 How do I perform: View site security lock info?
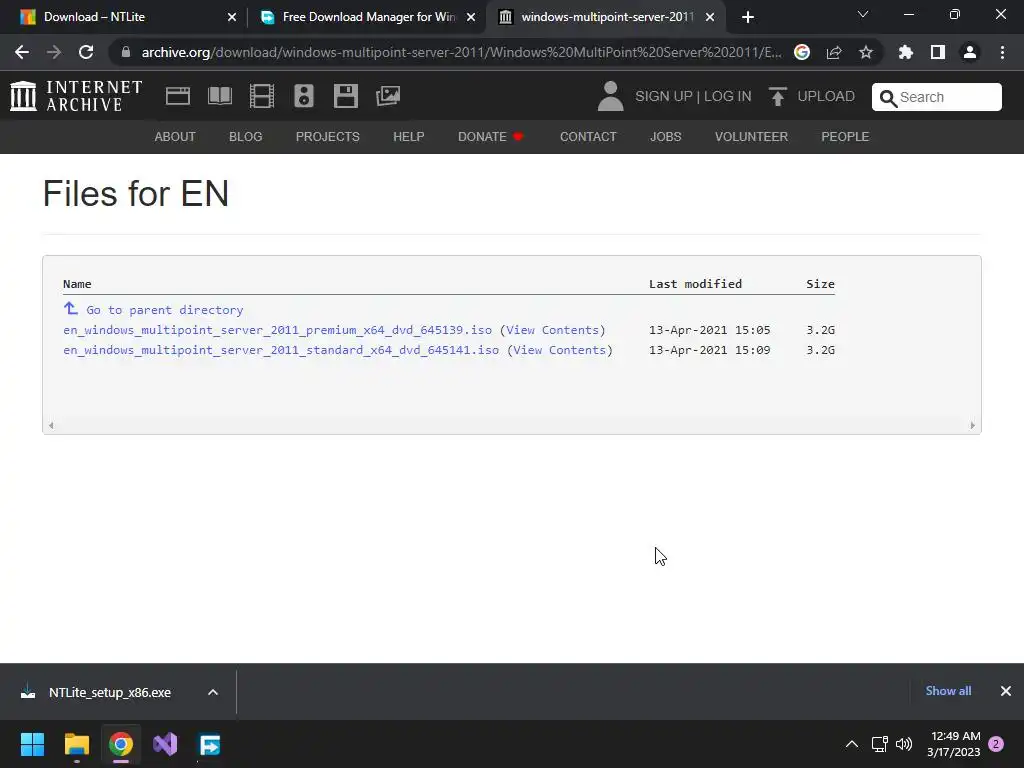coord(126,52)
